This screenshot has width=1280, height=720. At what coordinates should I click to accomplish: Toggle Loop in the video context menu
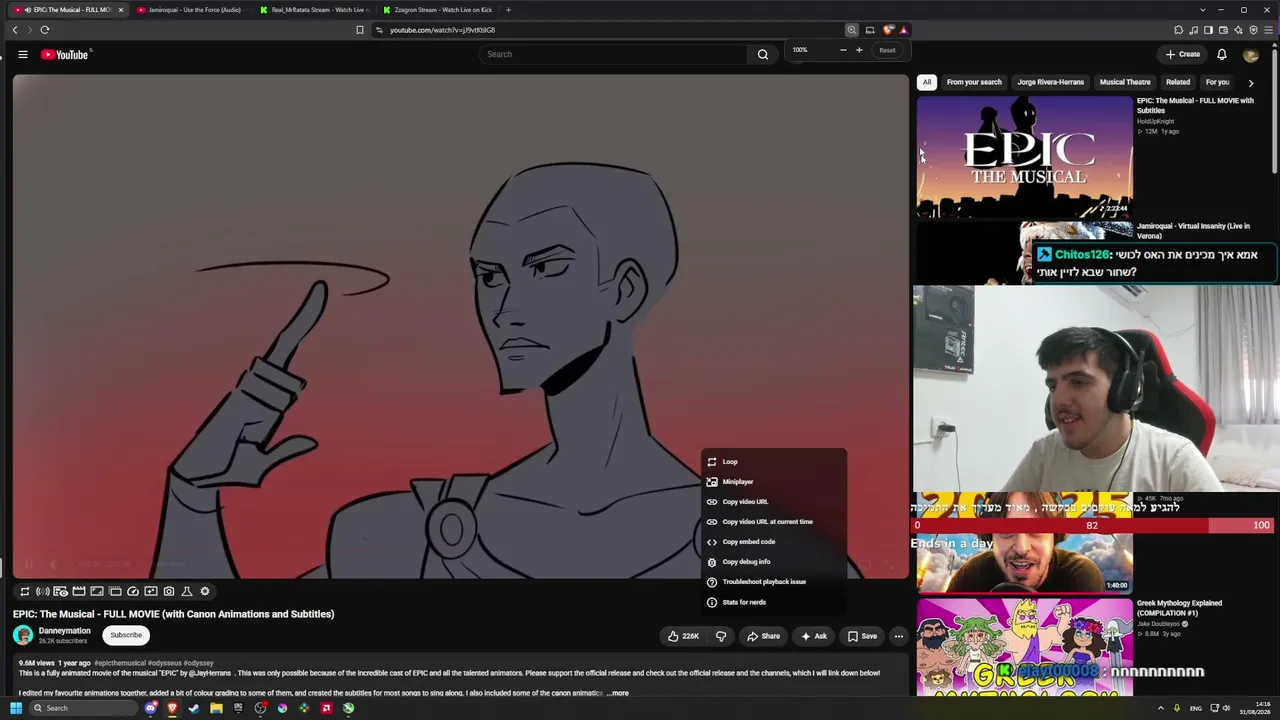pyautogui.click(x=774, y=462)
